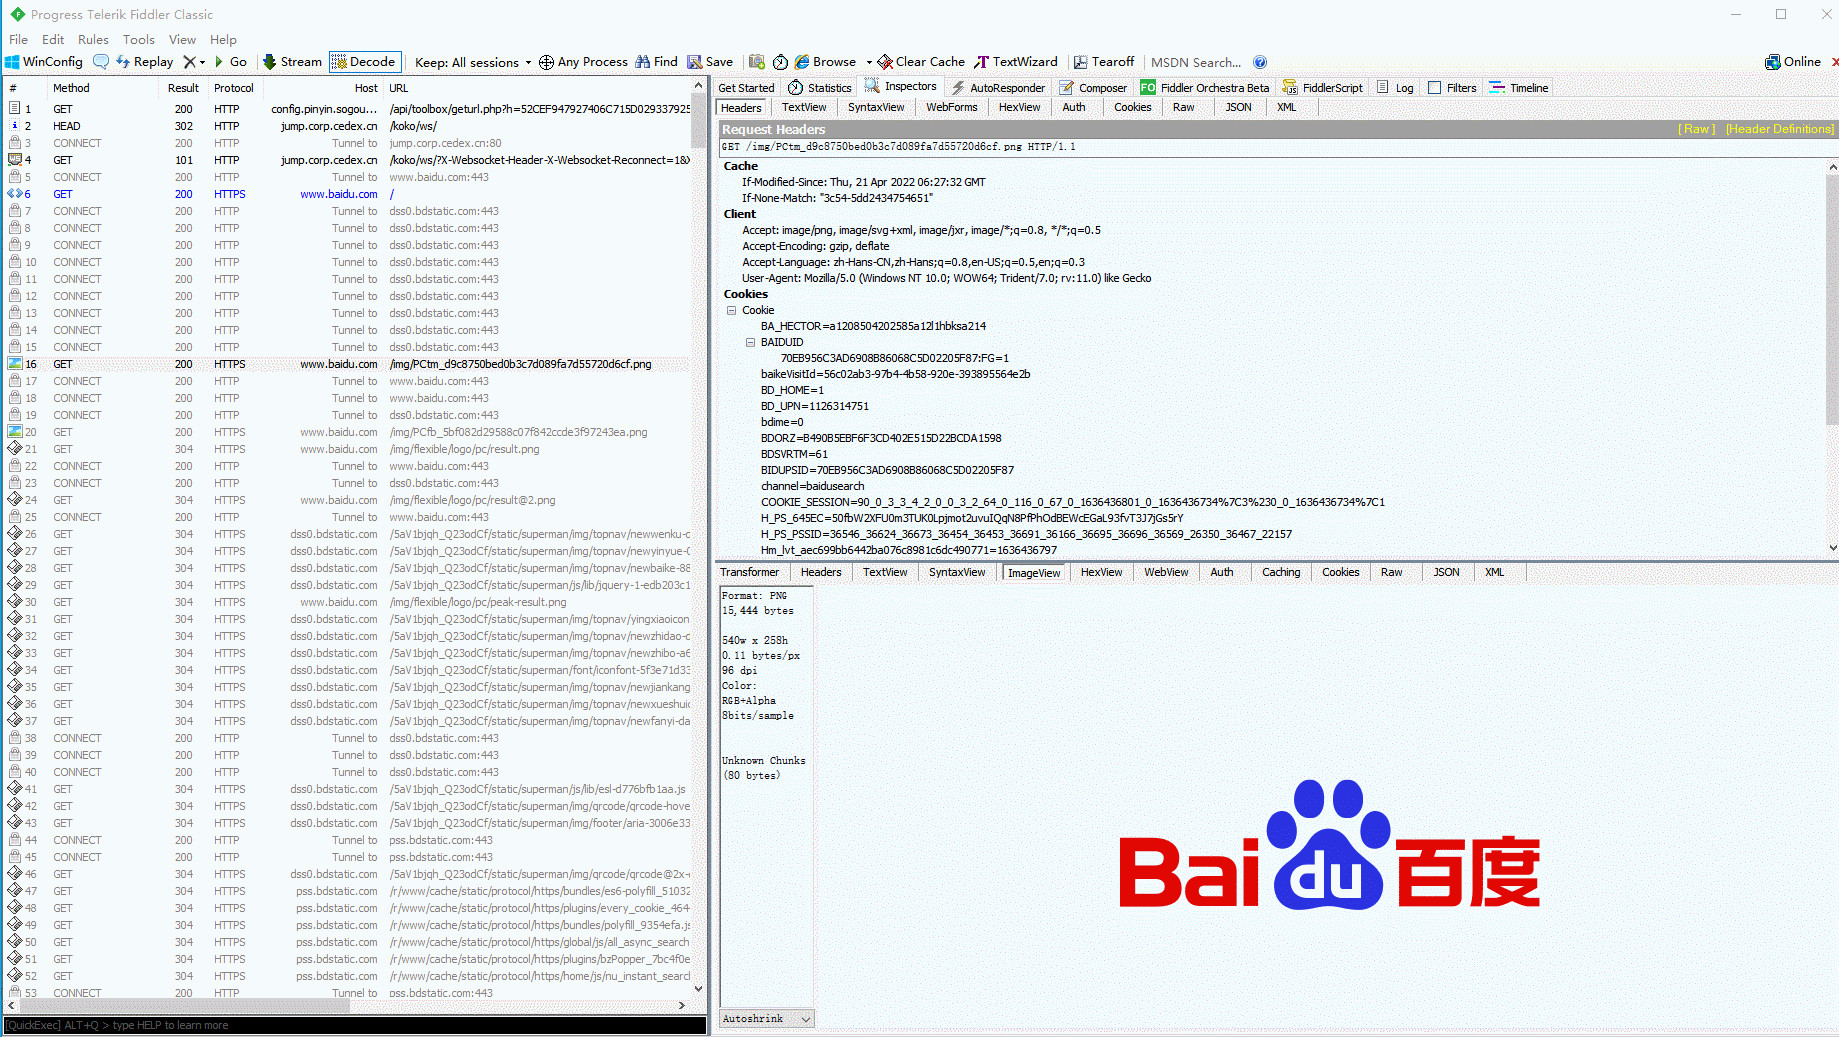The image size is (1839, 1037).
Task: Click the session list horizontal scrollbar
Action: (x=345, y=1005)
